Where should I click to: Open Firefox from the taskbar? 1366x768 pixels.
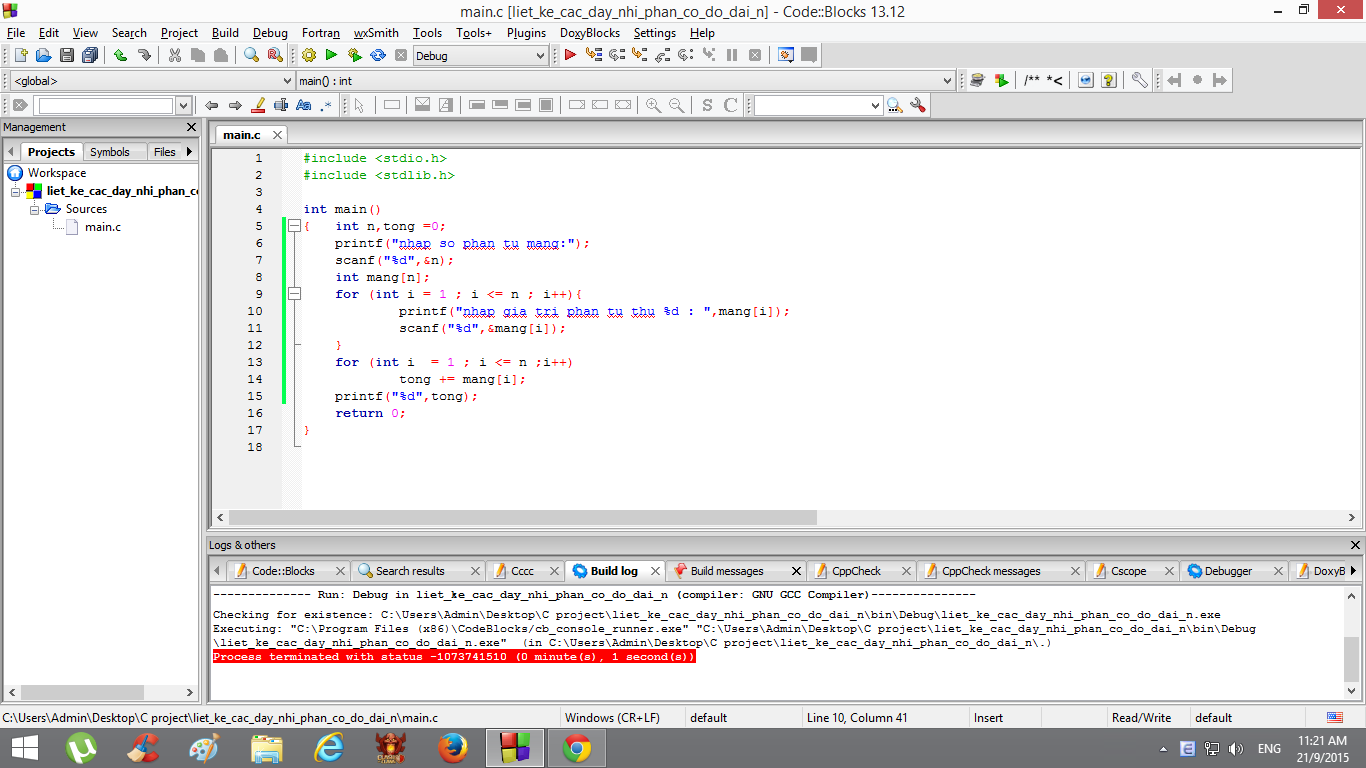(453, 747)
